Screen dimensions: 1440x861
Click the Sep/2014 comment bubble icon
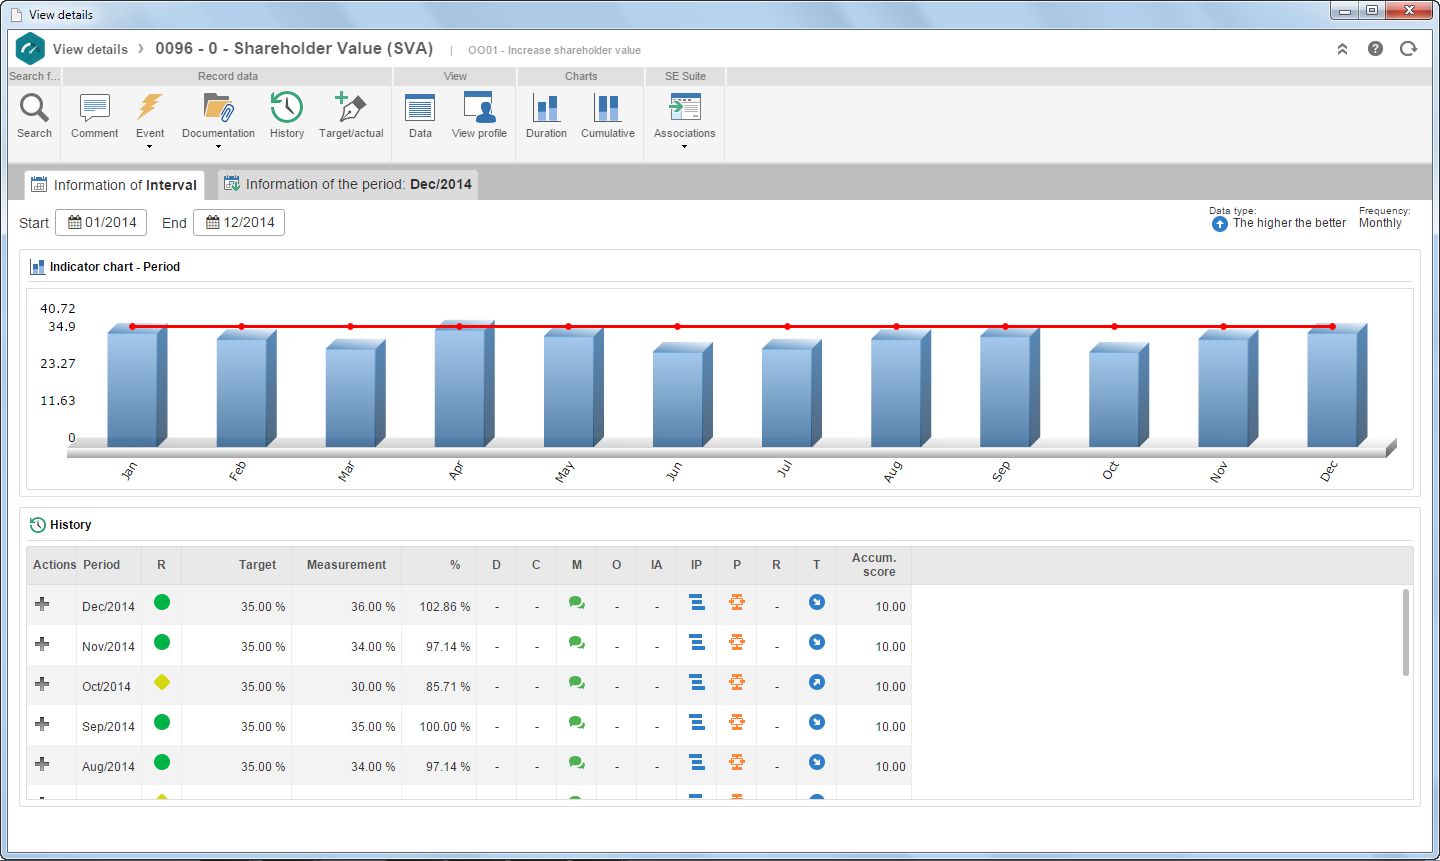pyautogui.click(x=576, y=723)
